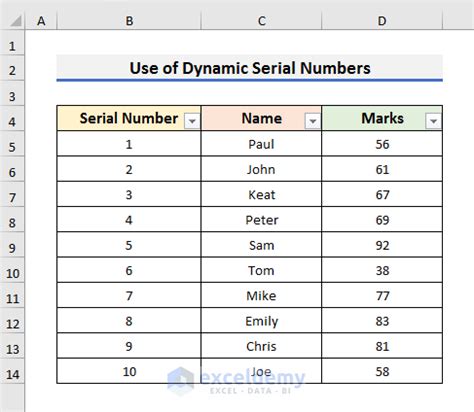Select column A header

tap(41, 21)
